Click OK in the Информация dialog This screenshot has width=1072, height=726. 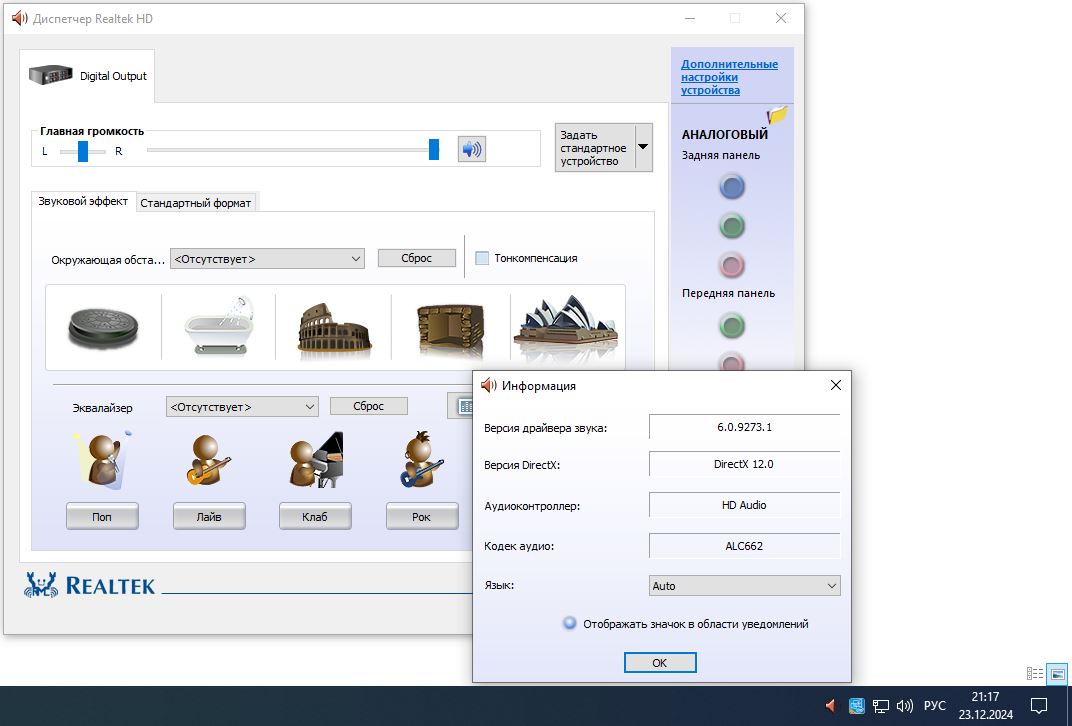tap(660, 662)
